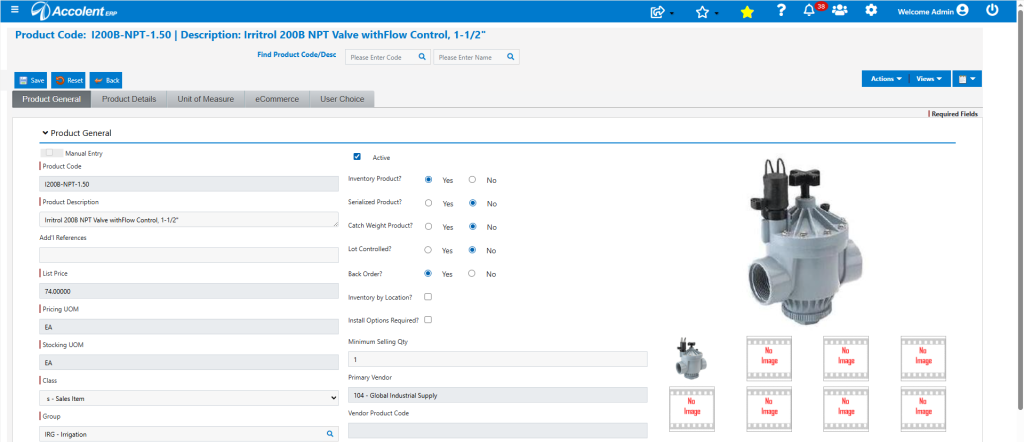The width and height of the screenshot is (1024, 442).
Task: Click the Primary Vendor field
Action: (x=498, y=395)
